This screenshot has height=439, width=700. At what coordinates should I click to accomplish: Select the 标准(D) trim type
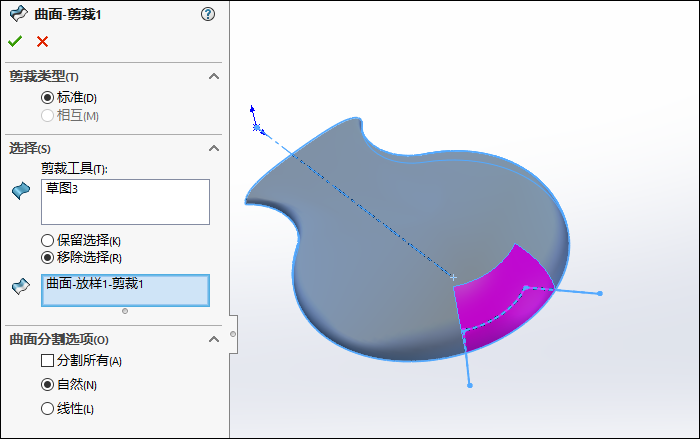click(x=47, y=97)
